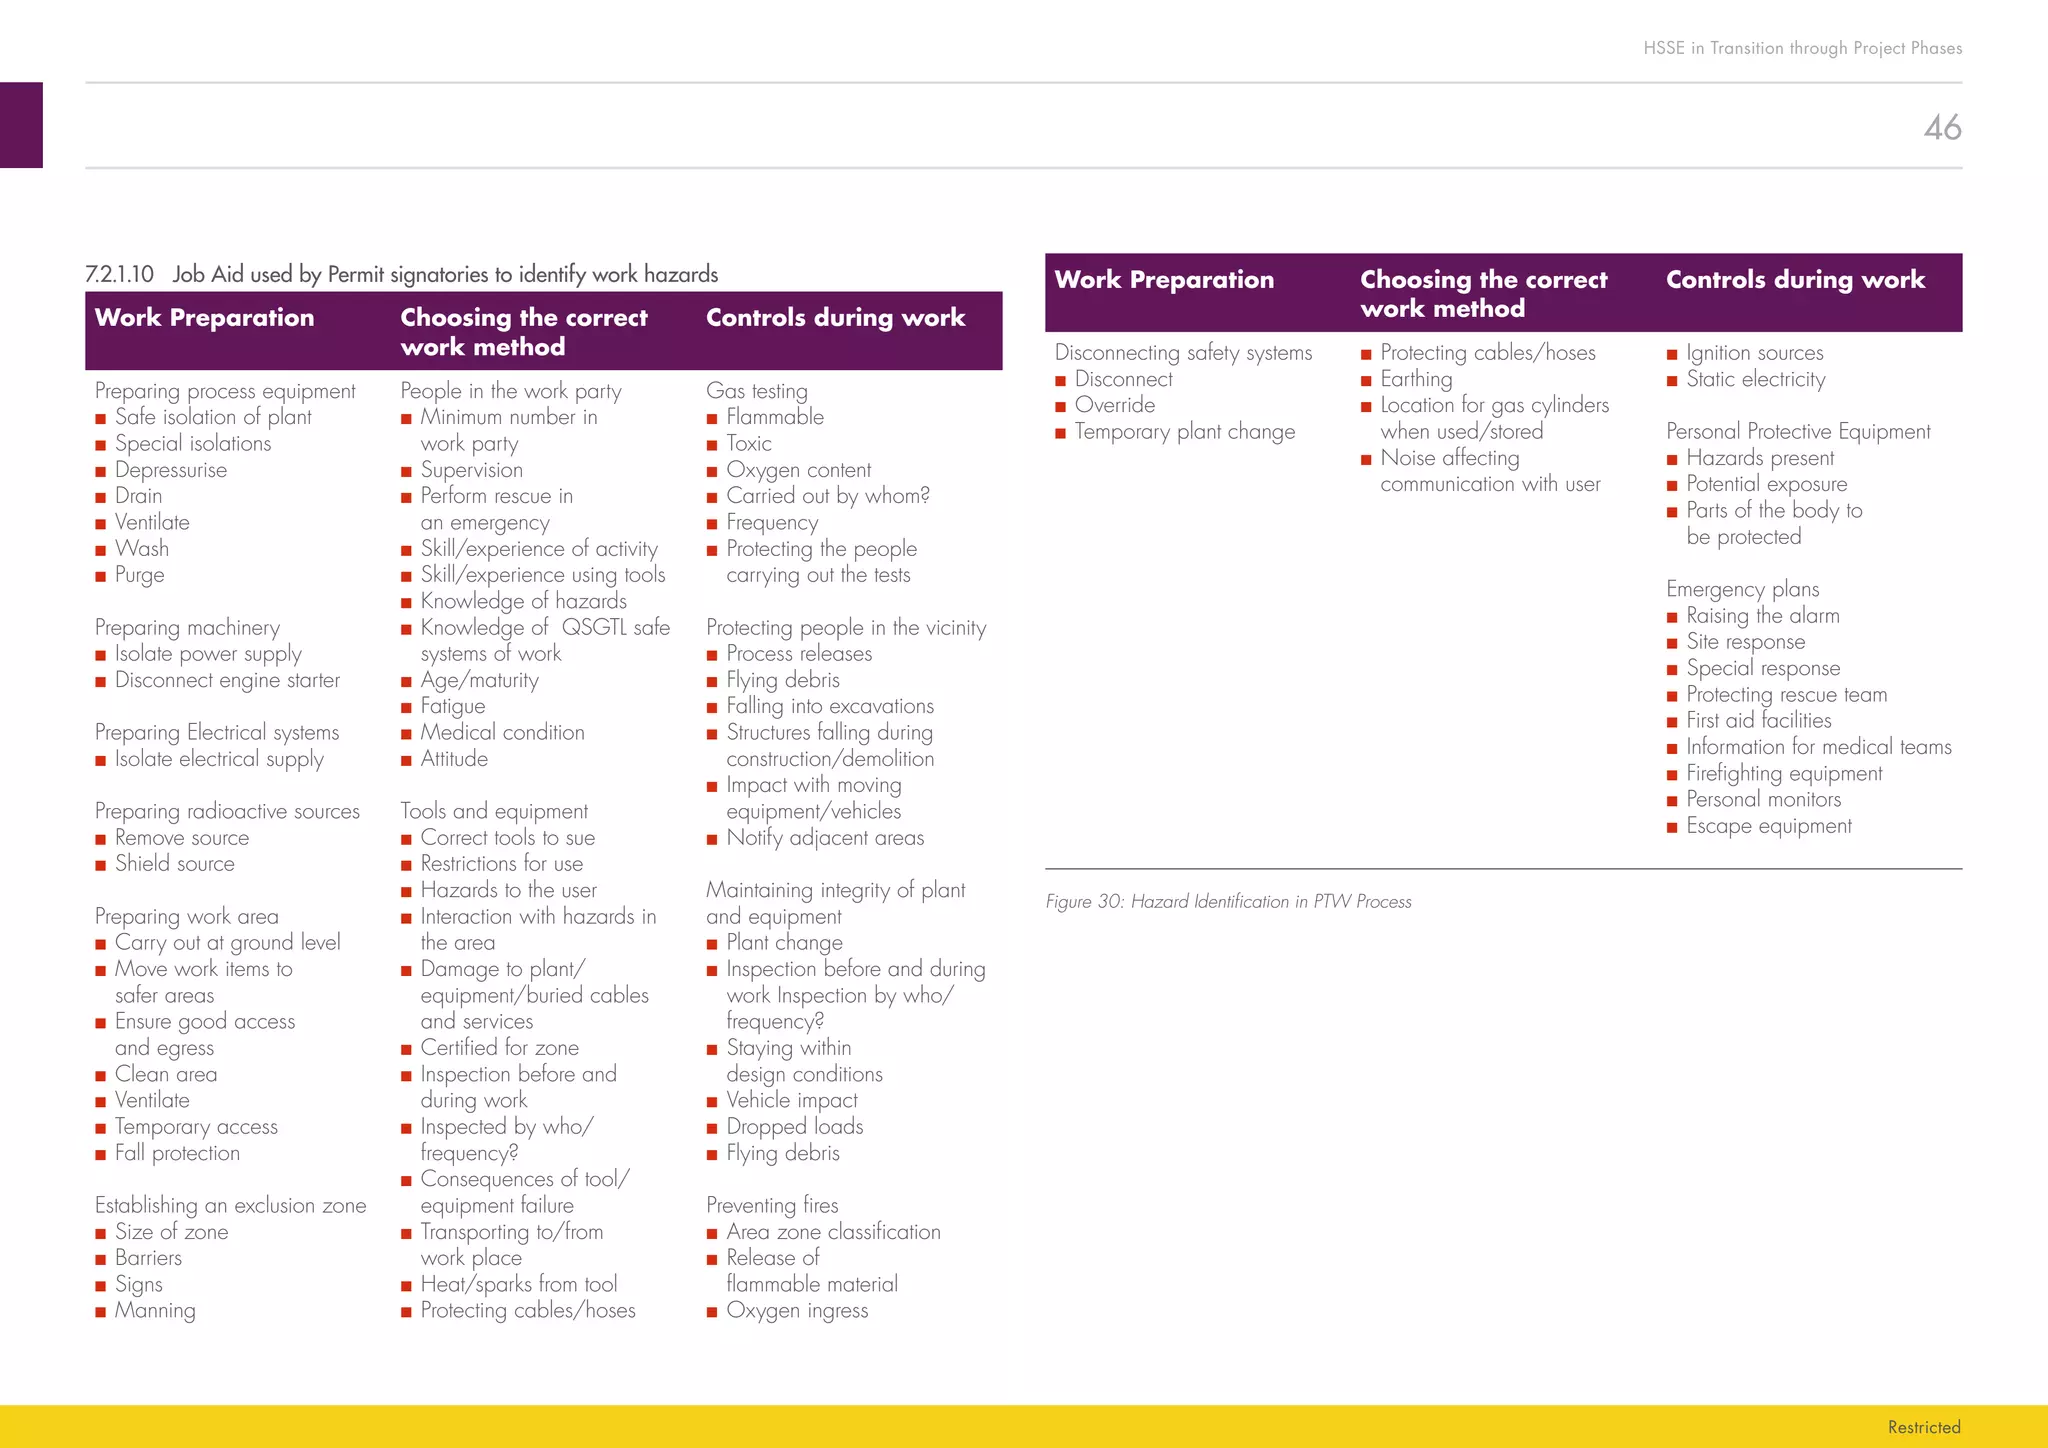Click the 'Preventing fires' subheading

click(x=772, y=1205)
